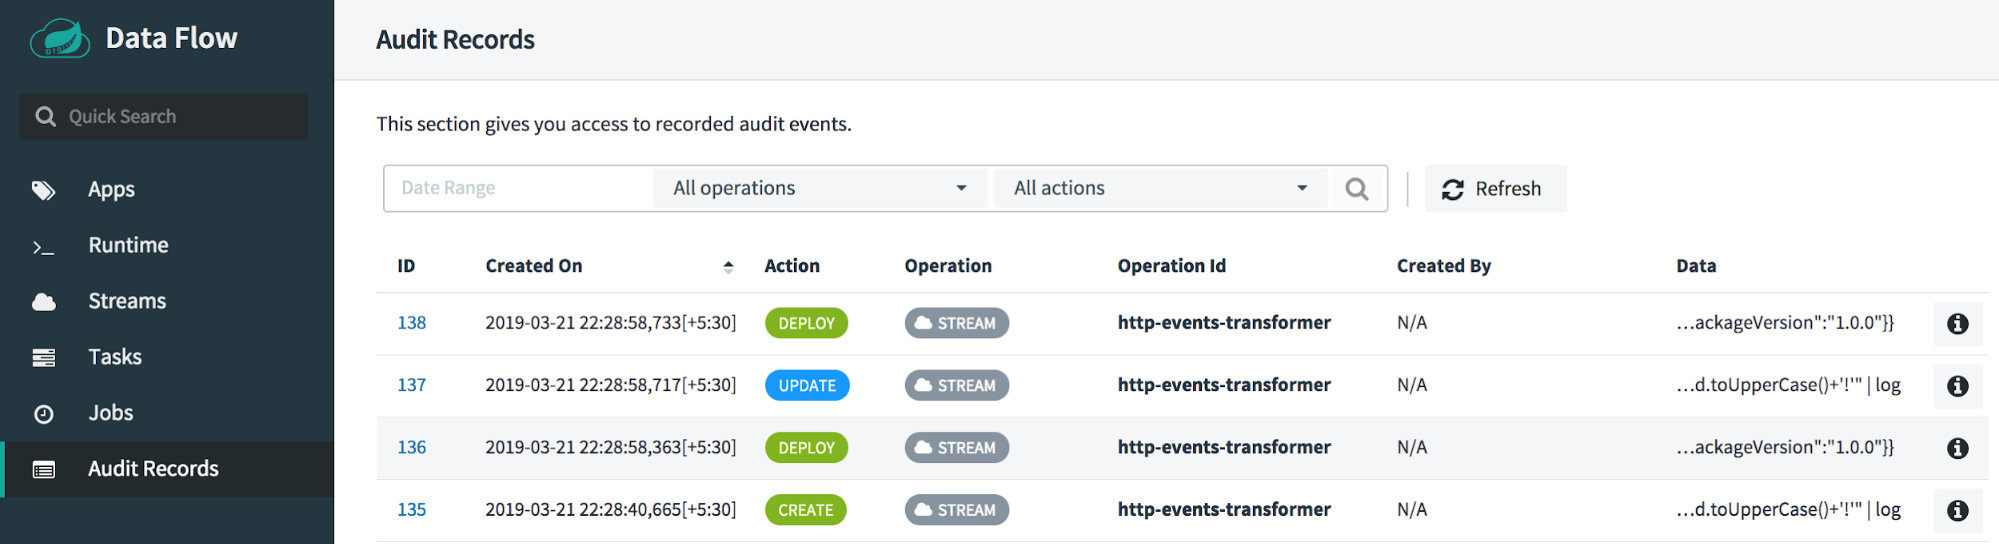Click the Data Flow logo icon
Viewport: 1999px width, 544px height.
tap(60, 39)
